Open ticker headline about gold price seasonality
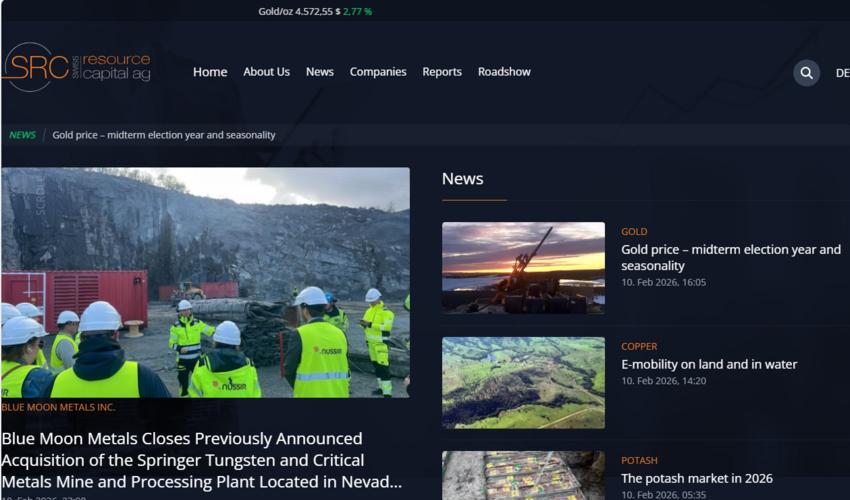The width and height of the screenshot is (850, 500). pos(164,135)
